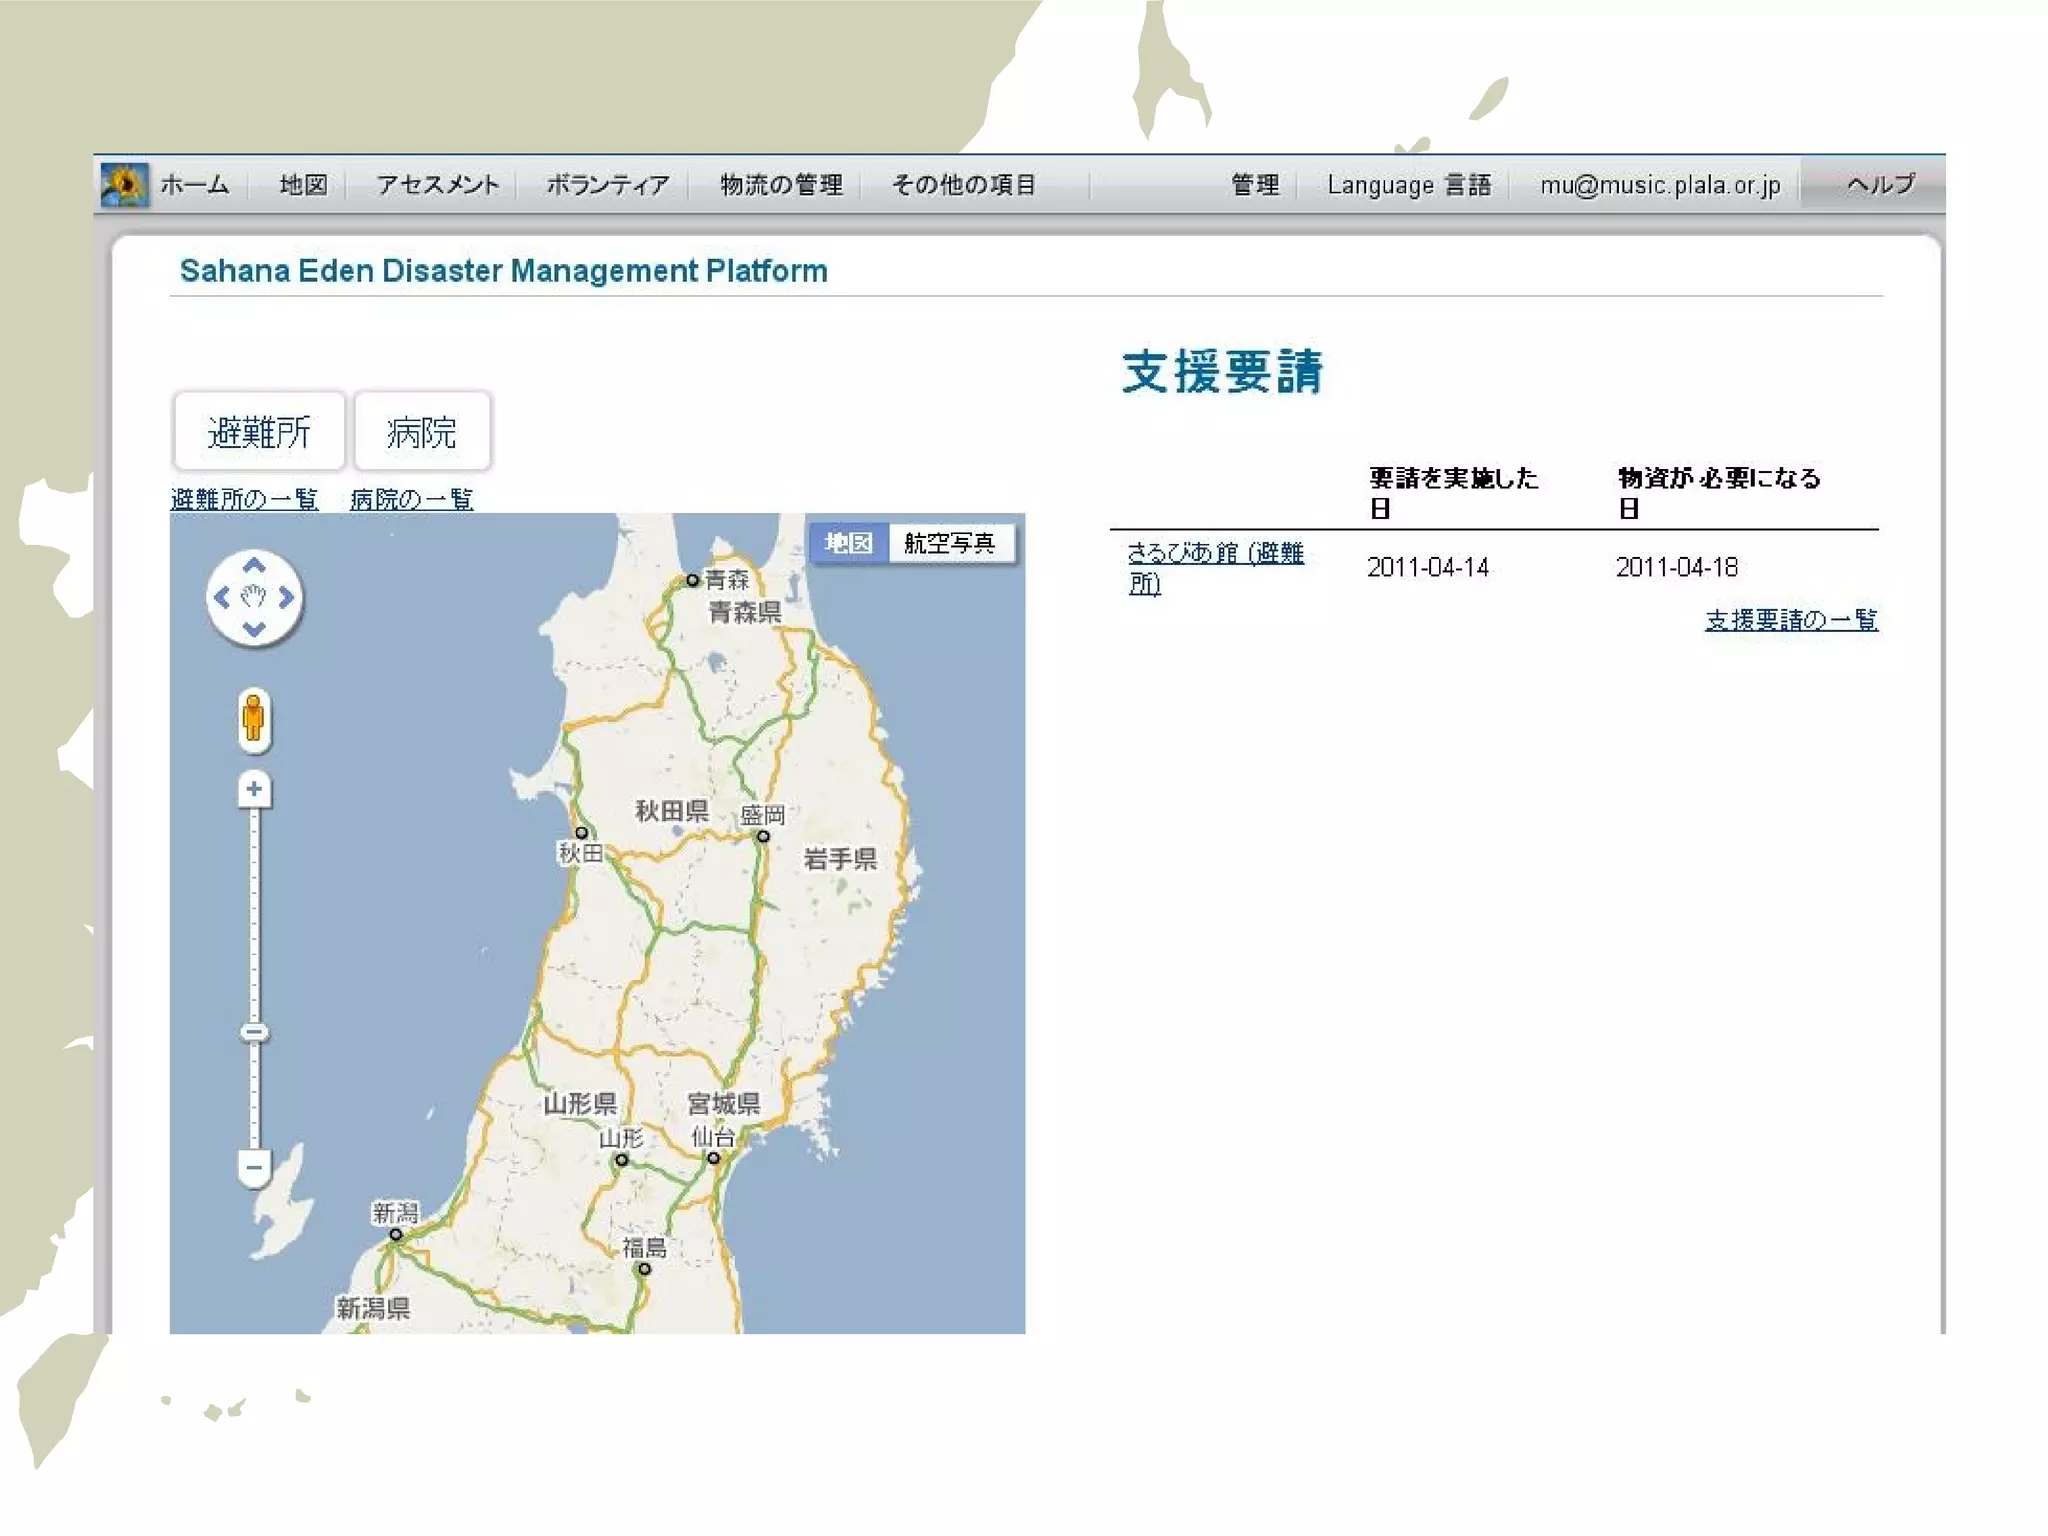
Task: Click the map zoom slider handle
Action: (x=254, y=1032)
